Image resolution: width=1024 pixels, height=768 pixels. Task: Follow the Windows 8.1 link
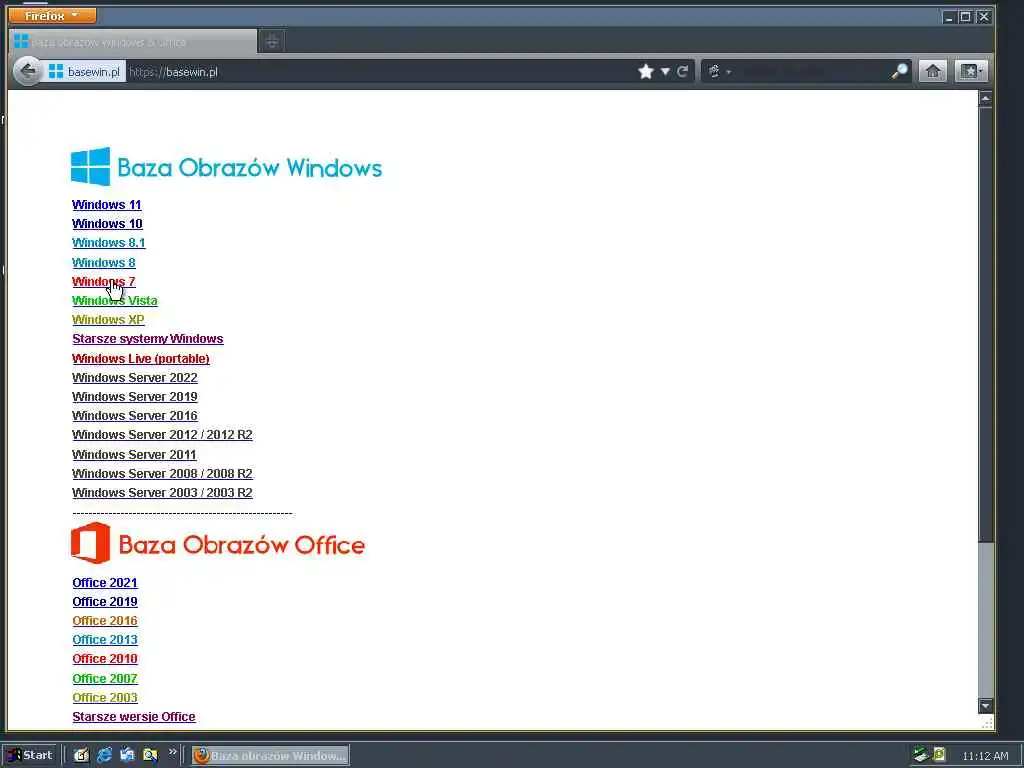(108, 242)
